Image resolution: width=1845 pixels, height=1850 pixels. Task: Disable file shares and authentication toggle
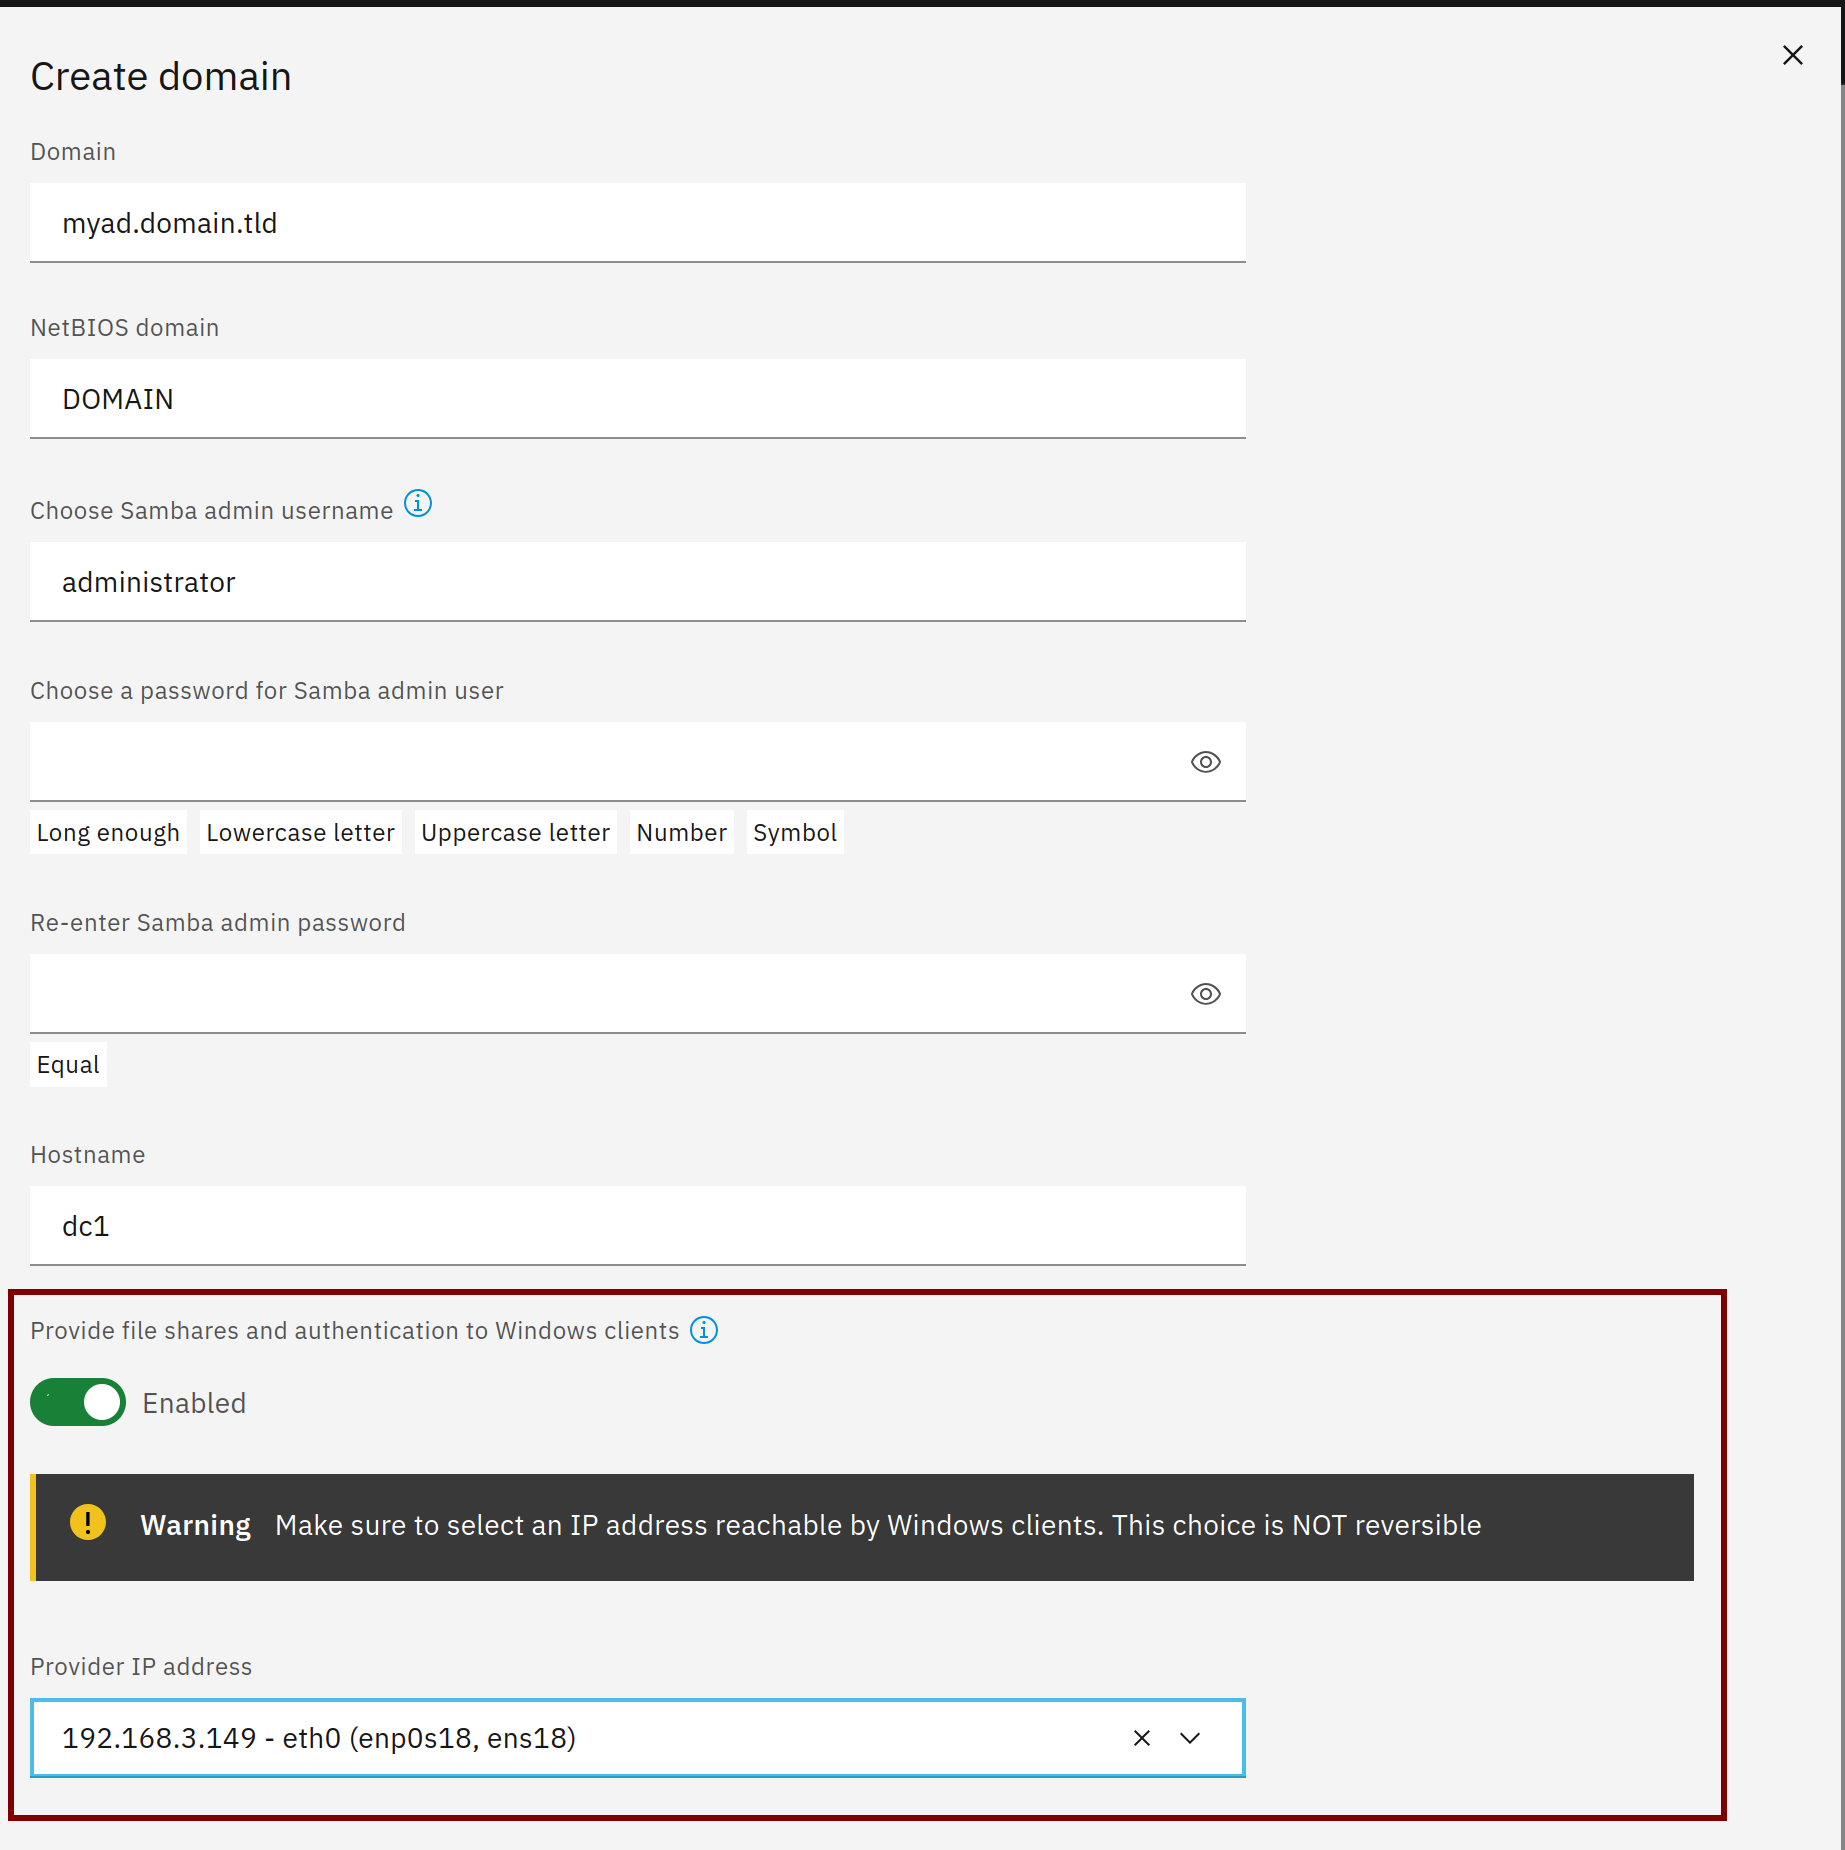point(78,1402)
